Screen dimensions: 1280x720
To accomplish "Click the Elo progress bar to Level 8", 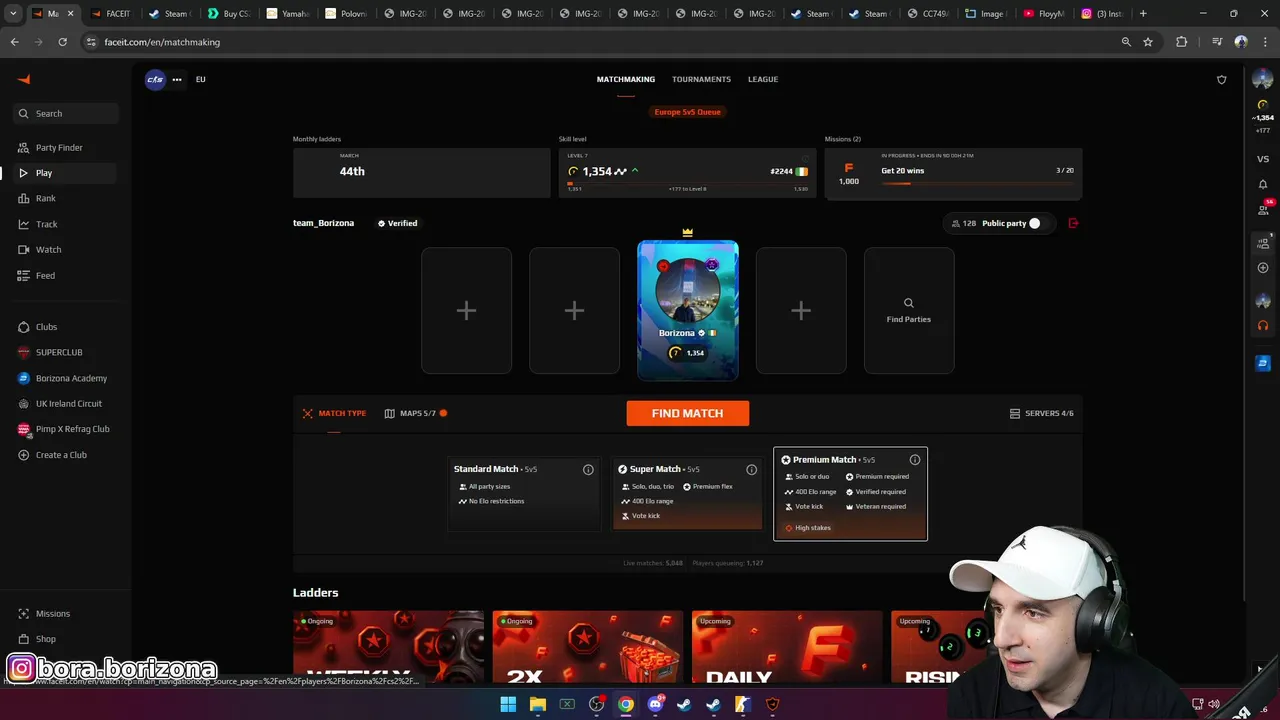I will coord(687,184).
